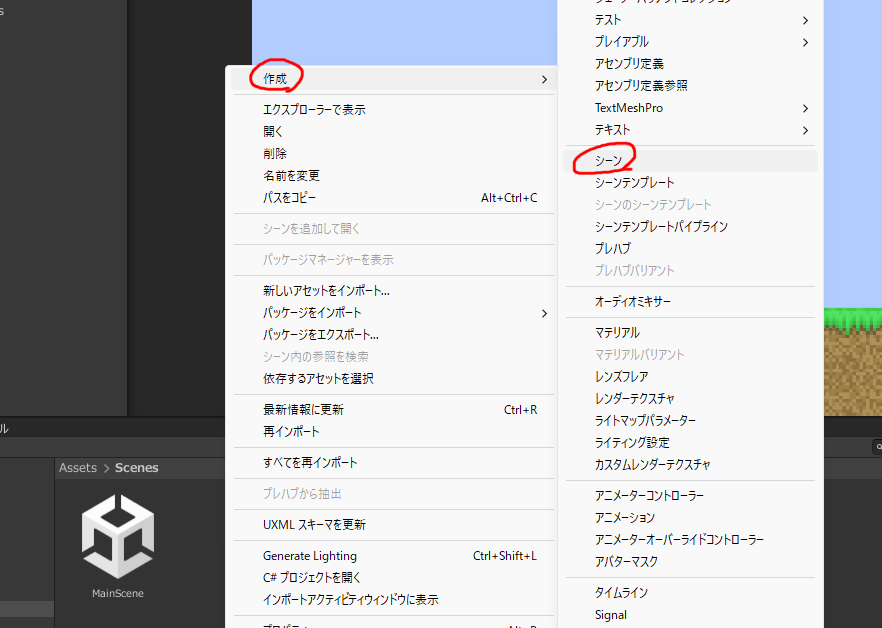
Task: Click アバターマスク entry
Action: click(690, 562)
